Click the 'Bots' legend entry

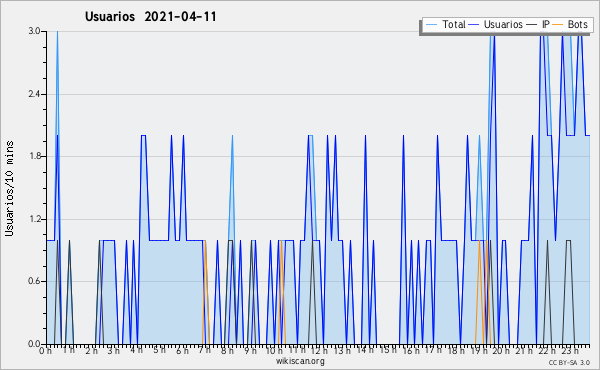pos(577,24)
